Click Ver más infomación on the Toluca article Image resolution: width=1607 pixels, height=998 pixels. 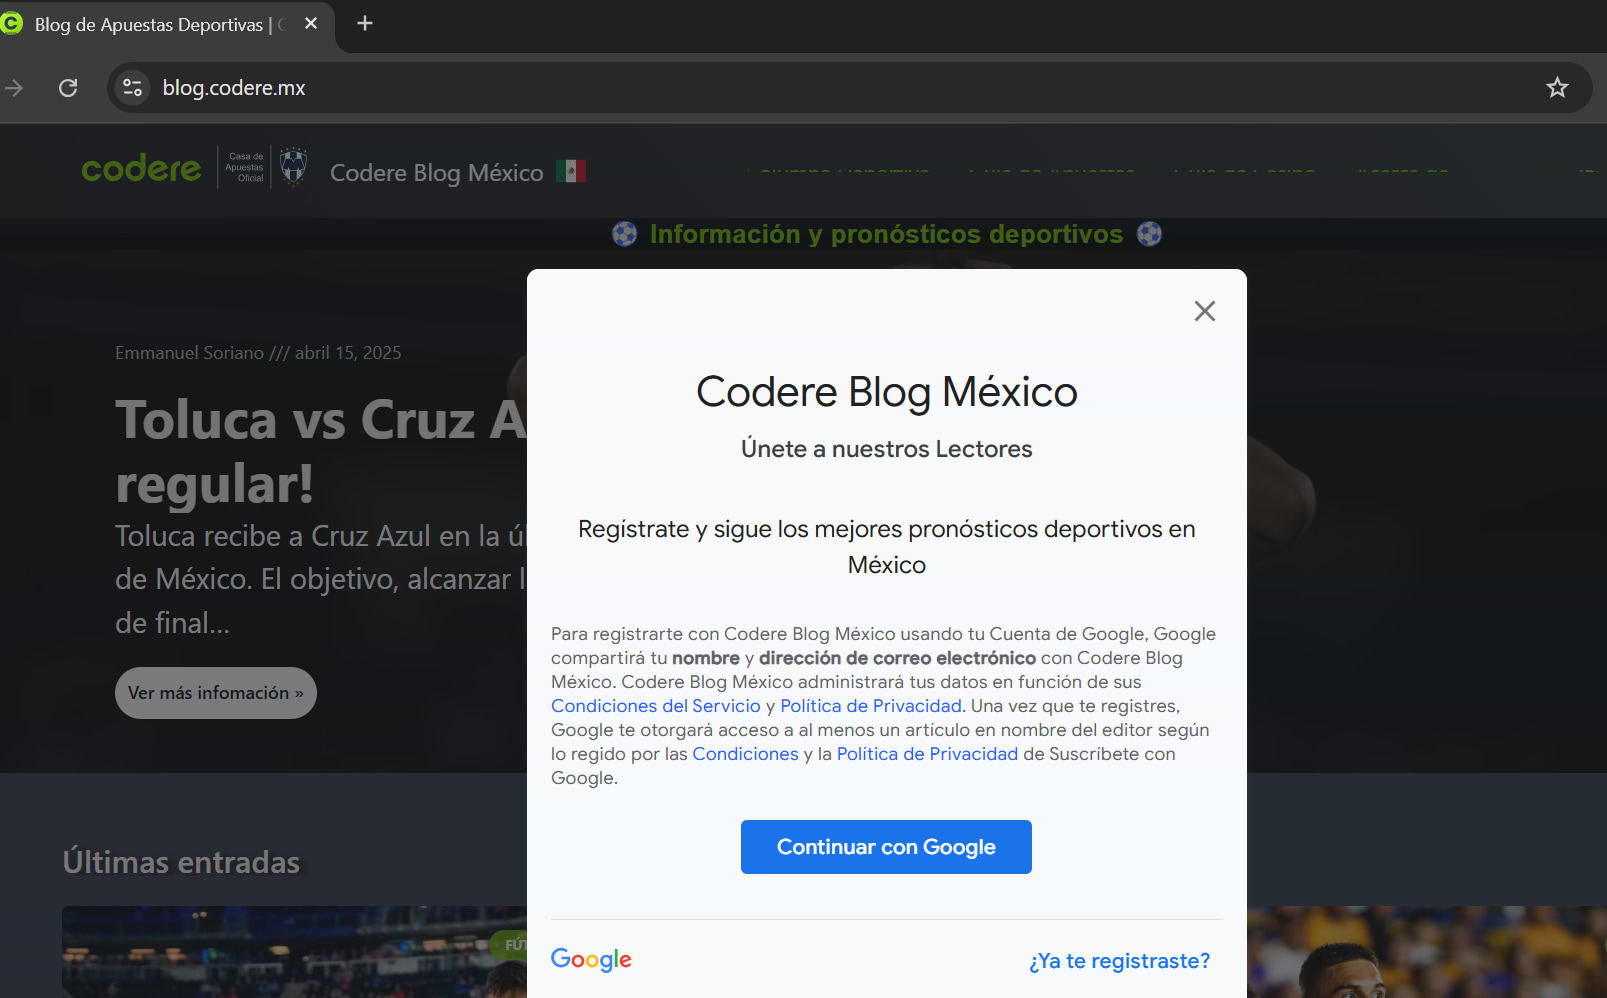[215, 692]
